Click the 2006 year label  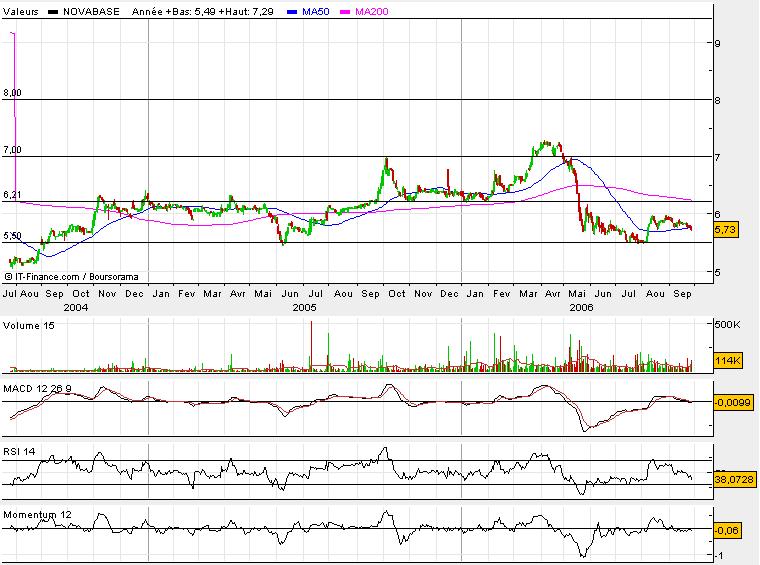tap(581, 308)
